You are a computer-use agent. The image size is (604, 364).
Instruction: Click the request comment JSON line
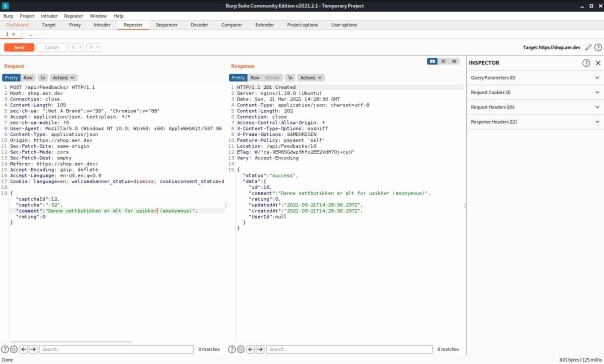[107, 211]
